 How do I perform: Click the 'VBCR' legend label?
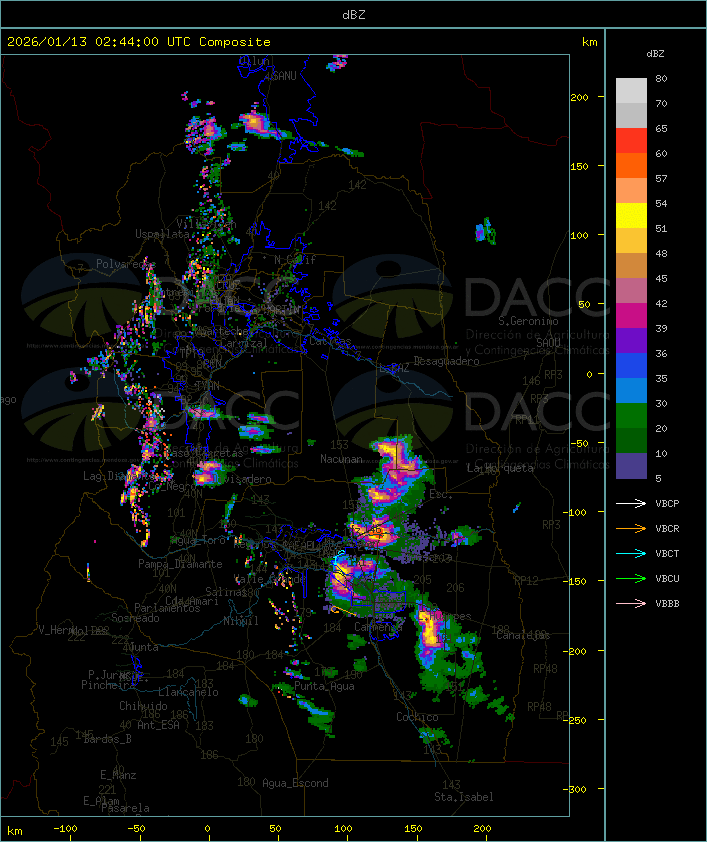click(x=667, y=528)
